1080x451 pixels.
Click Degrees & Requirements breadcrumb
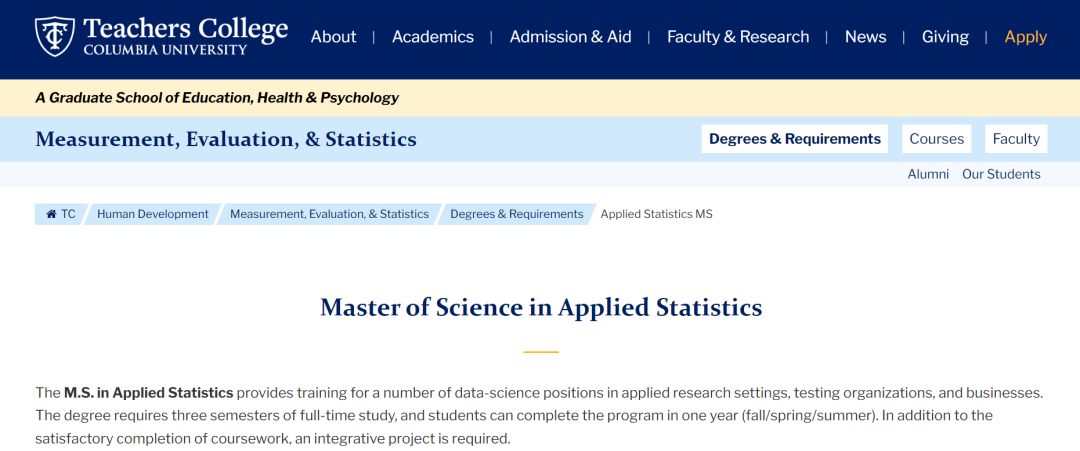[x=517, y=214]
